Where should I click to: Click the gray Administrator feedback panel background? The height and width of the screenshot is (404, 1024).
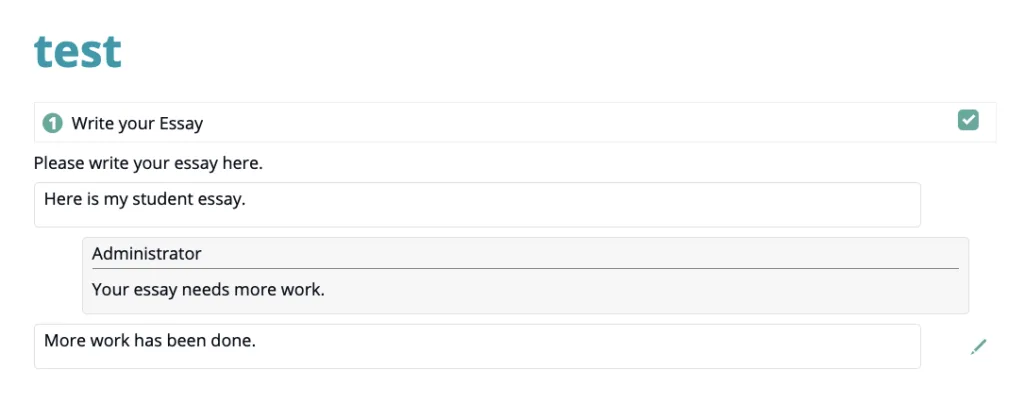(647, 290)
